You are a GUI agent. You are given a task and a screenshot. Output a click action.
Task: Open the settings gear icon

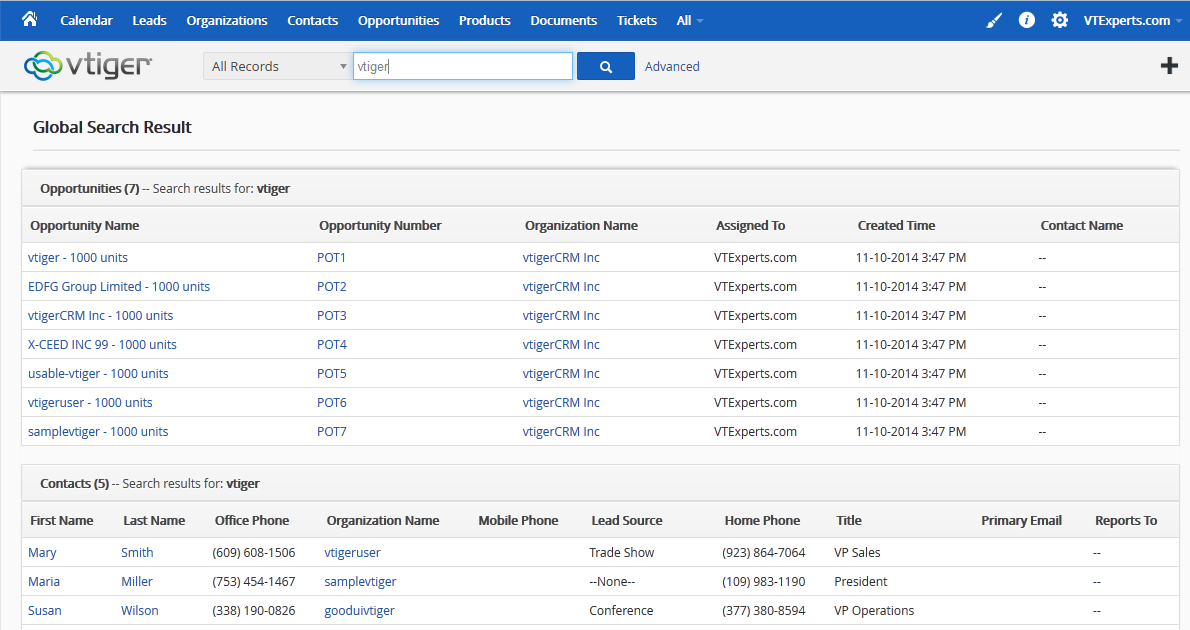tap(1059, 20)
